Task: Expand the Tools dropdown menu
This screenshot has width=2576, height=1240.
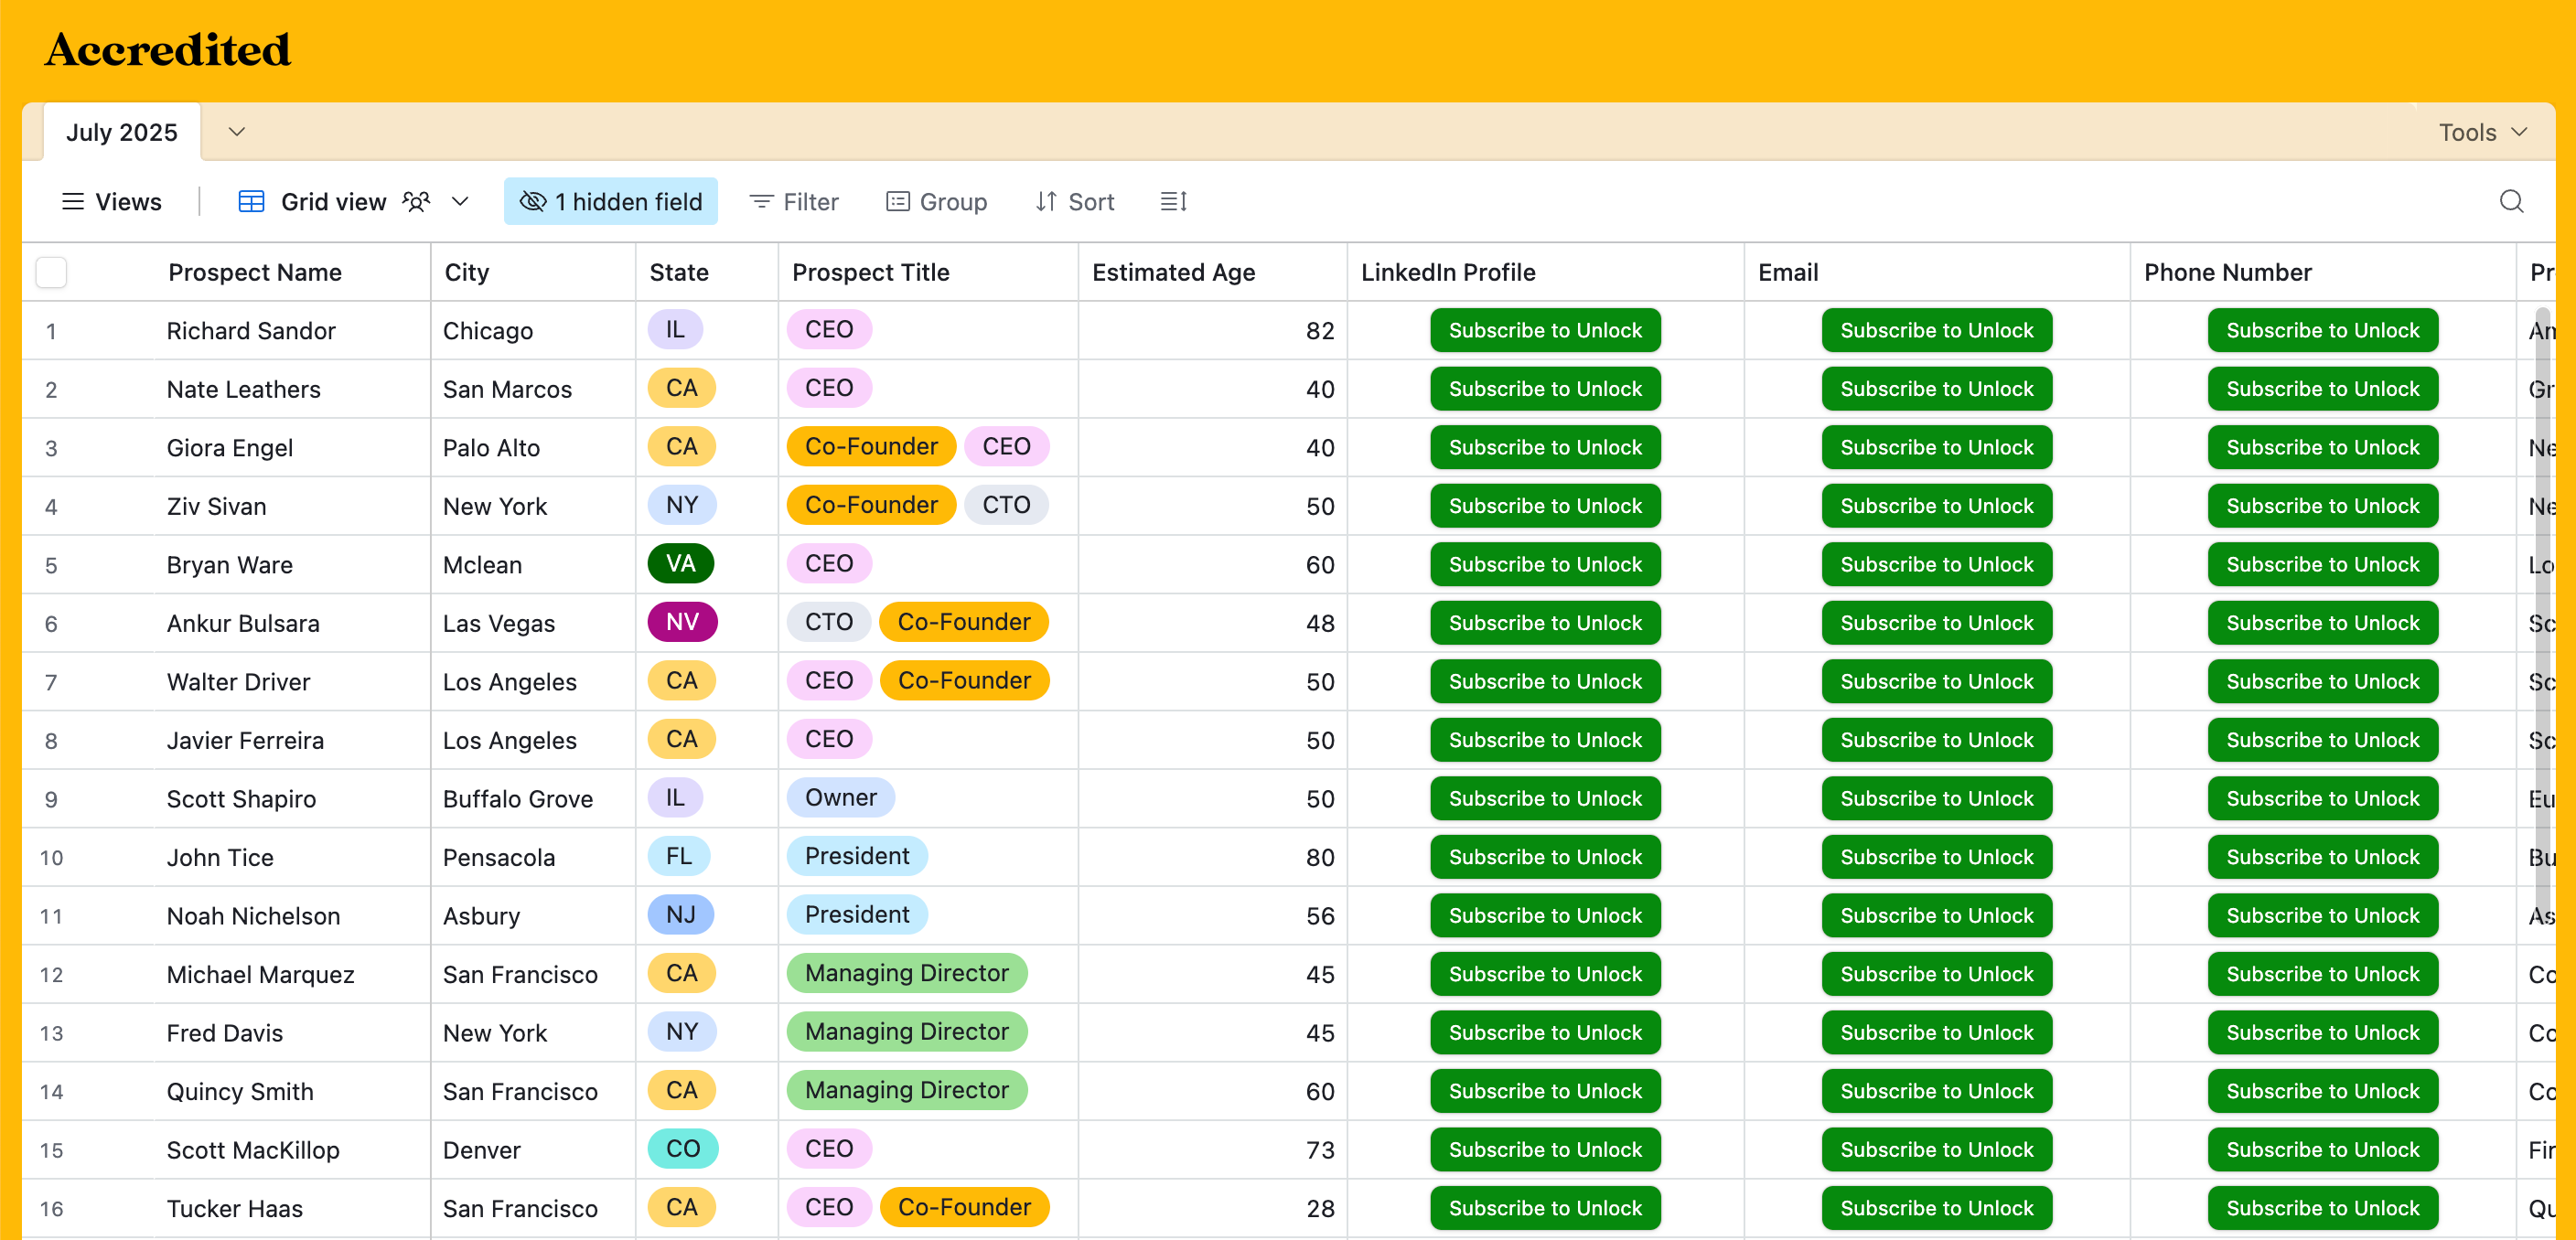Action: [x=2482, y=132]
